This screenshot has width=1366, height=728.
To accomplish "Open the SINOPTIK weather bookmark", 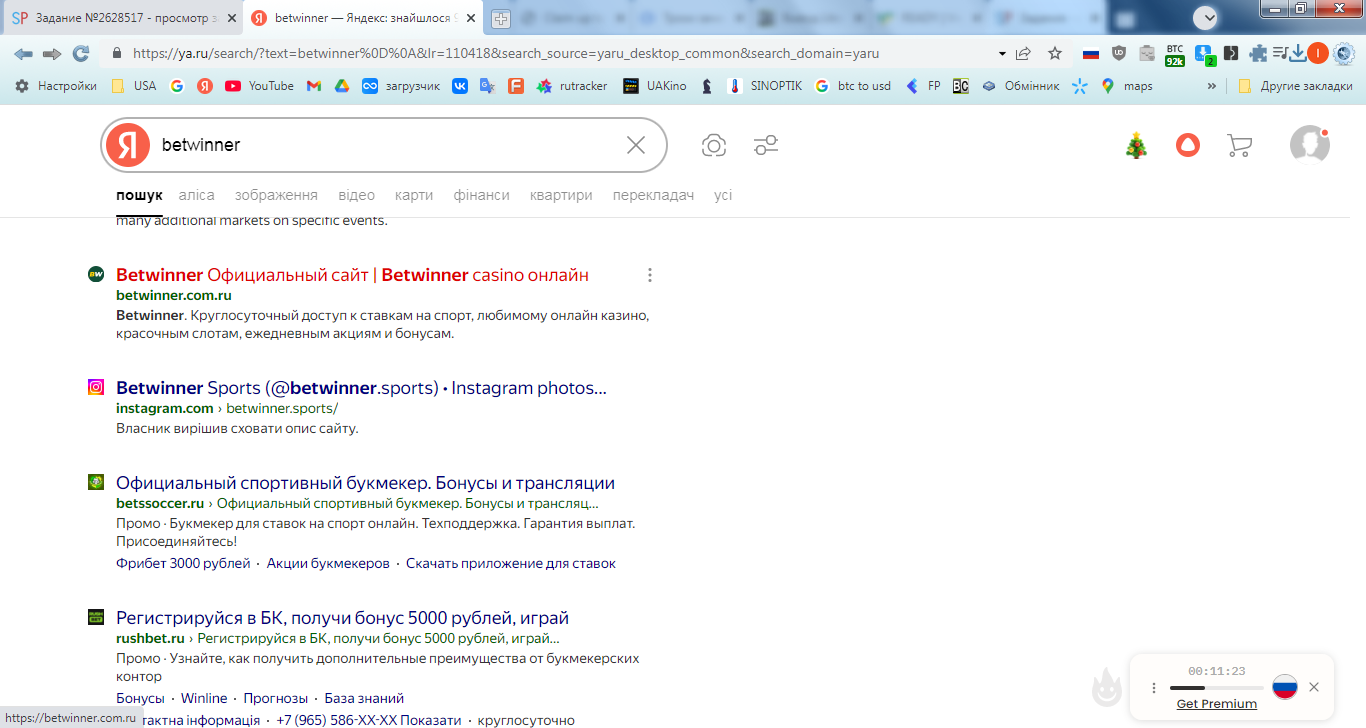I will tap(764, 86).
